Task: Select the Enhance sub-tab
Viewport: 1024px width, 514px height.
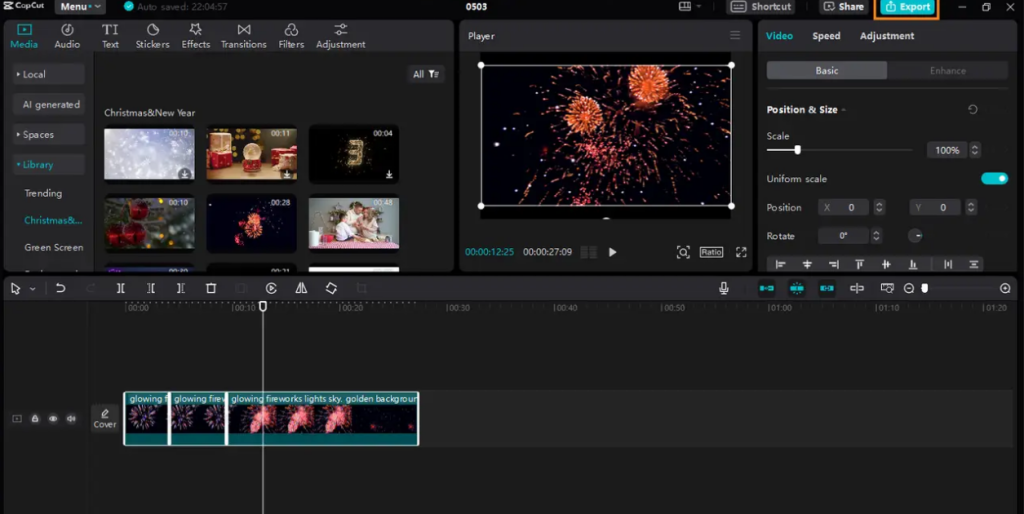Action: click(x=948, y=71)
